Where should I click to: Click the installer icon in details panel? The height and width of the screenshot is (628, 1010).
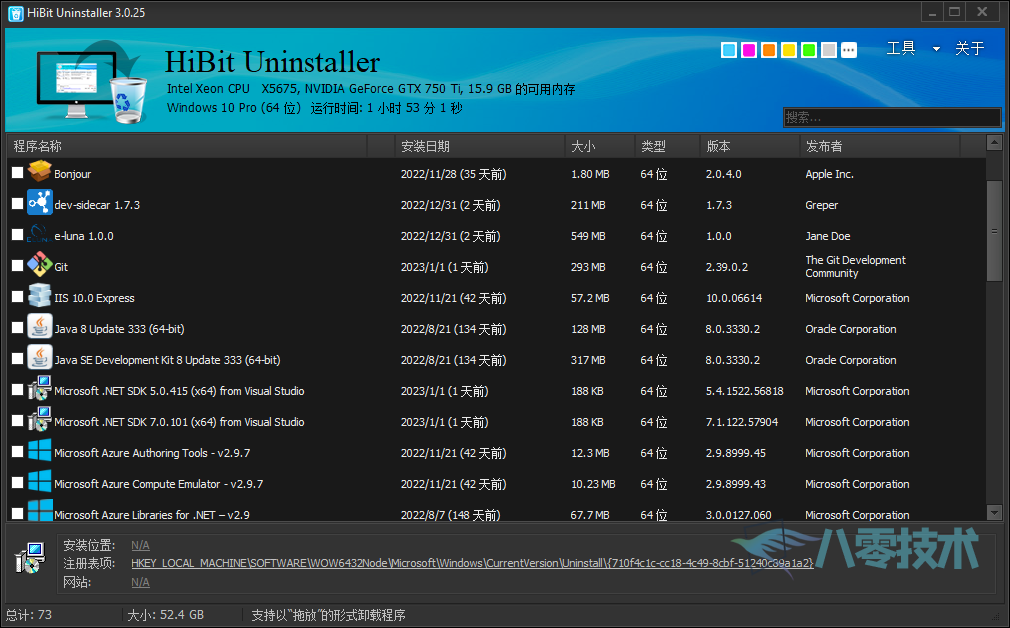point(30,558)
